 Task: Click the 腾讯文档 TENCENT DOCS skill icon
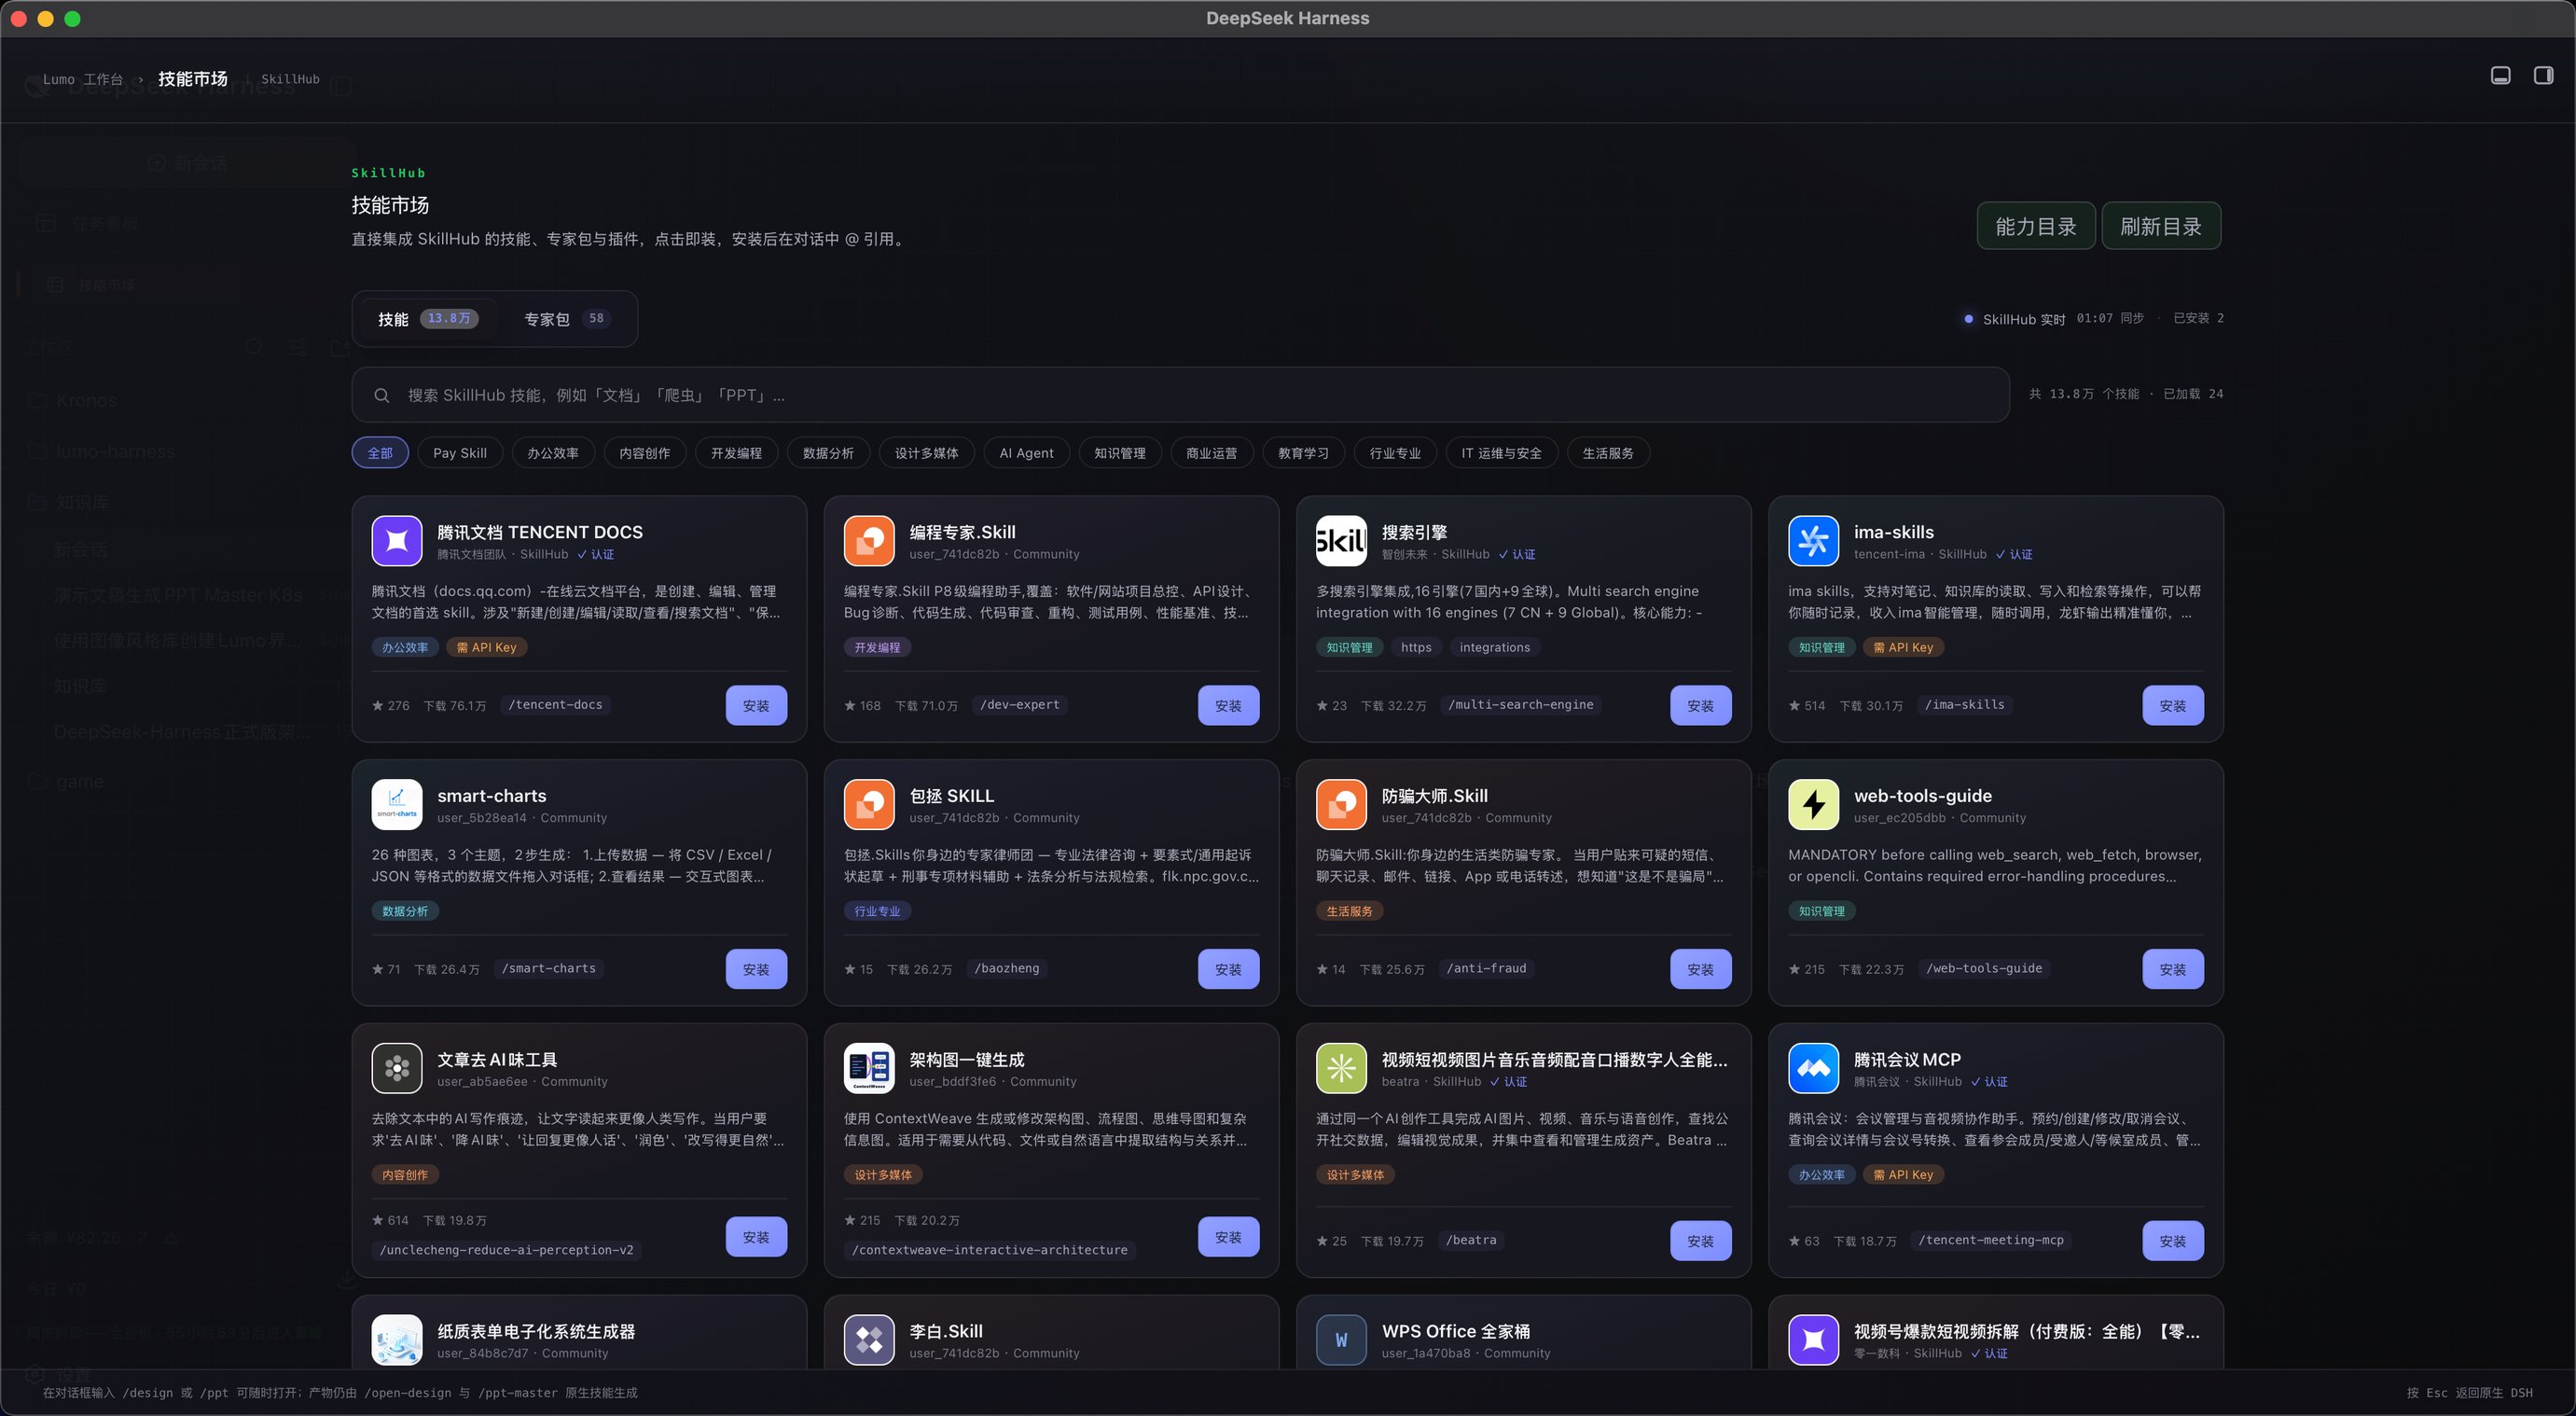(x=397, y=541)
